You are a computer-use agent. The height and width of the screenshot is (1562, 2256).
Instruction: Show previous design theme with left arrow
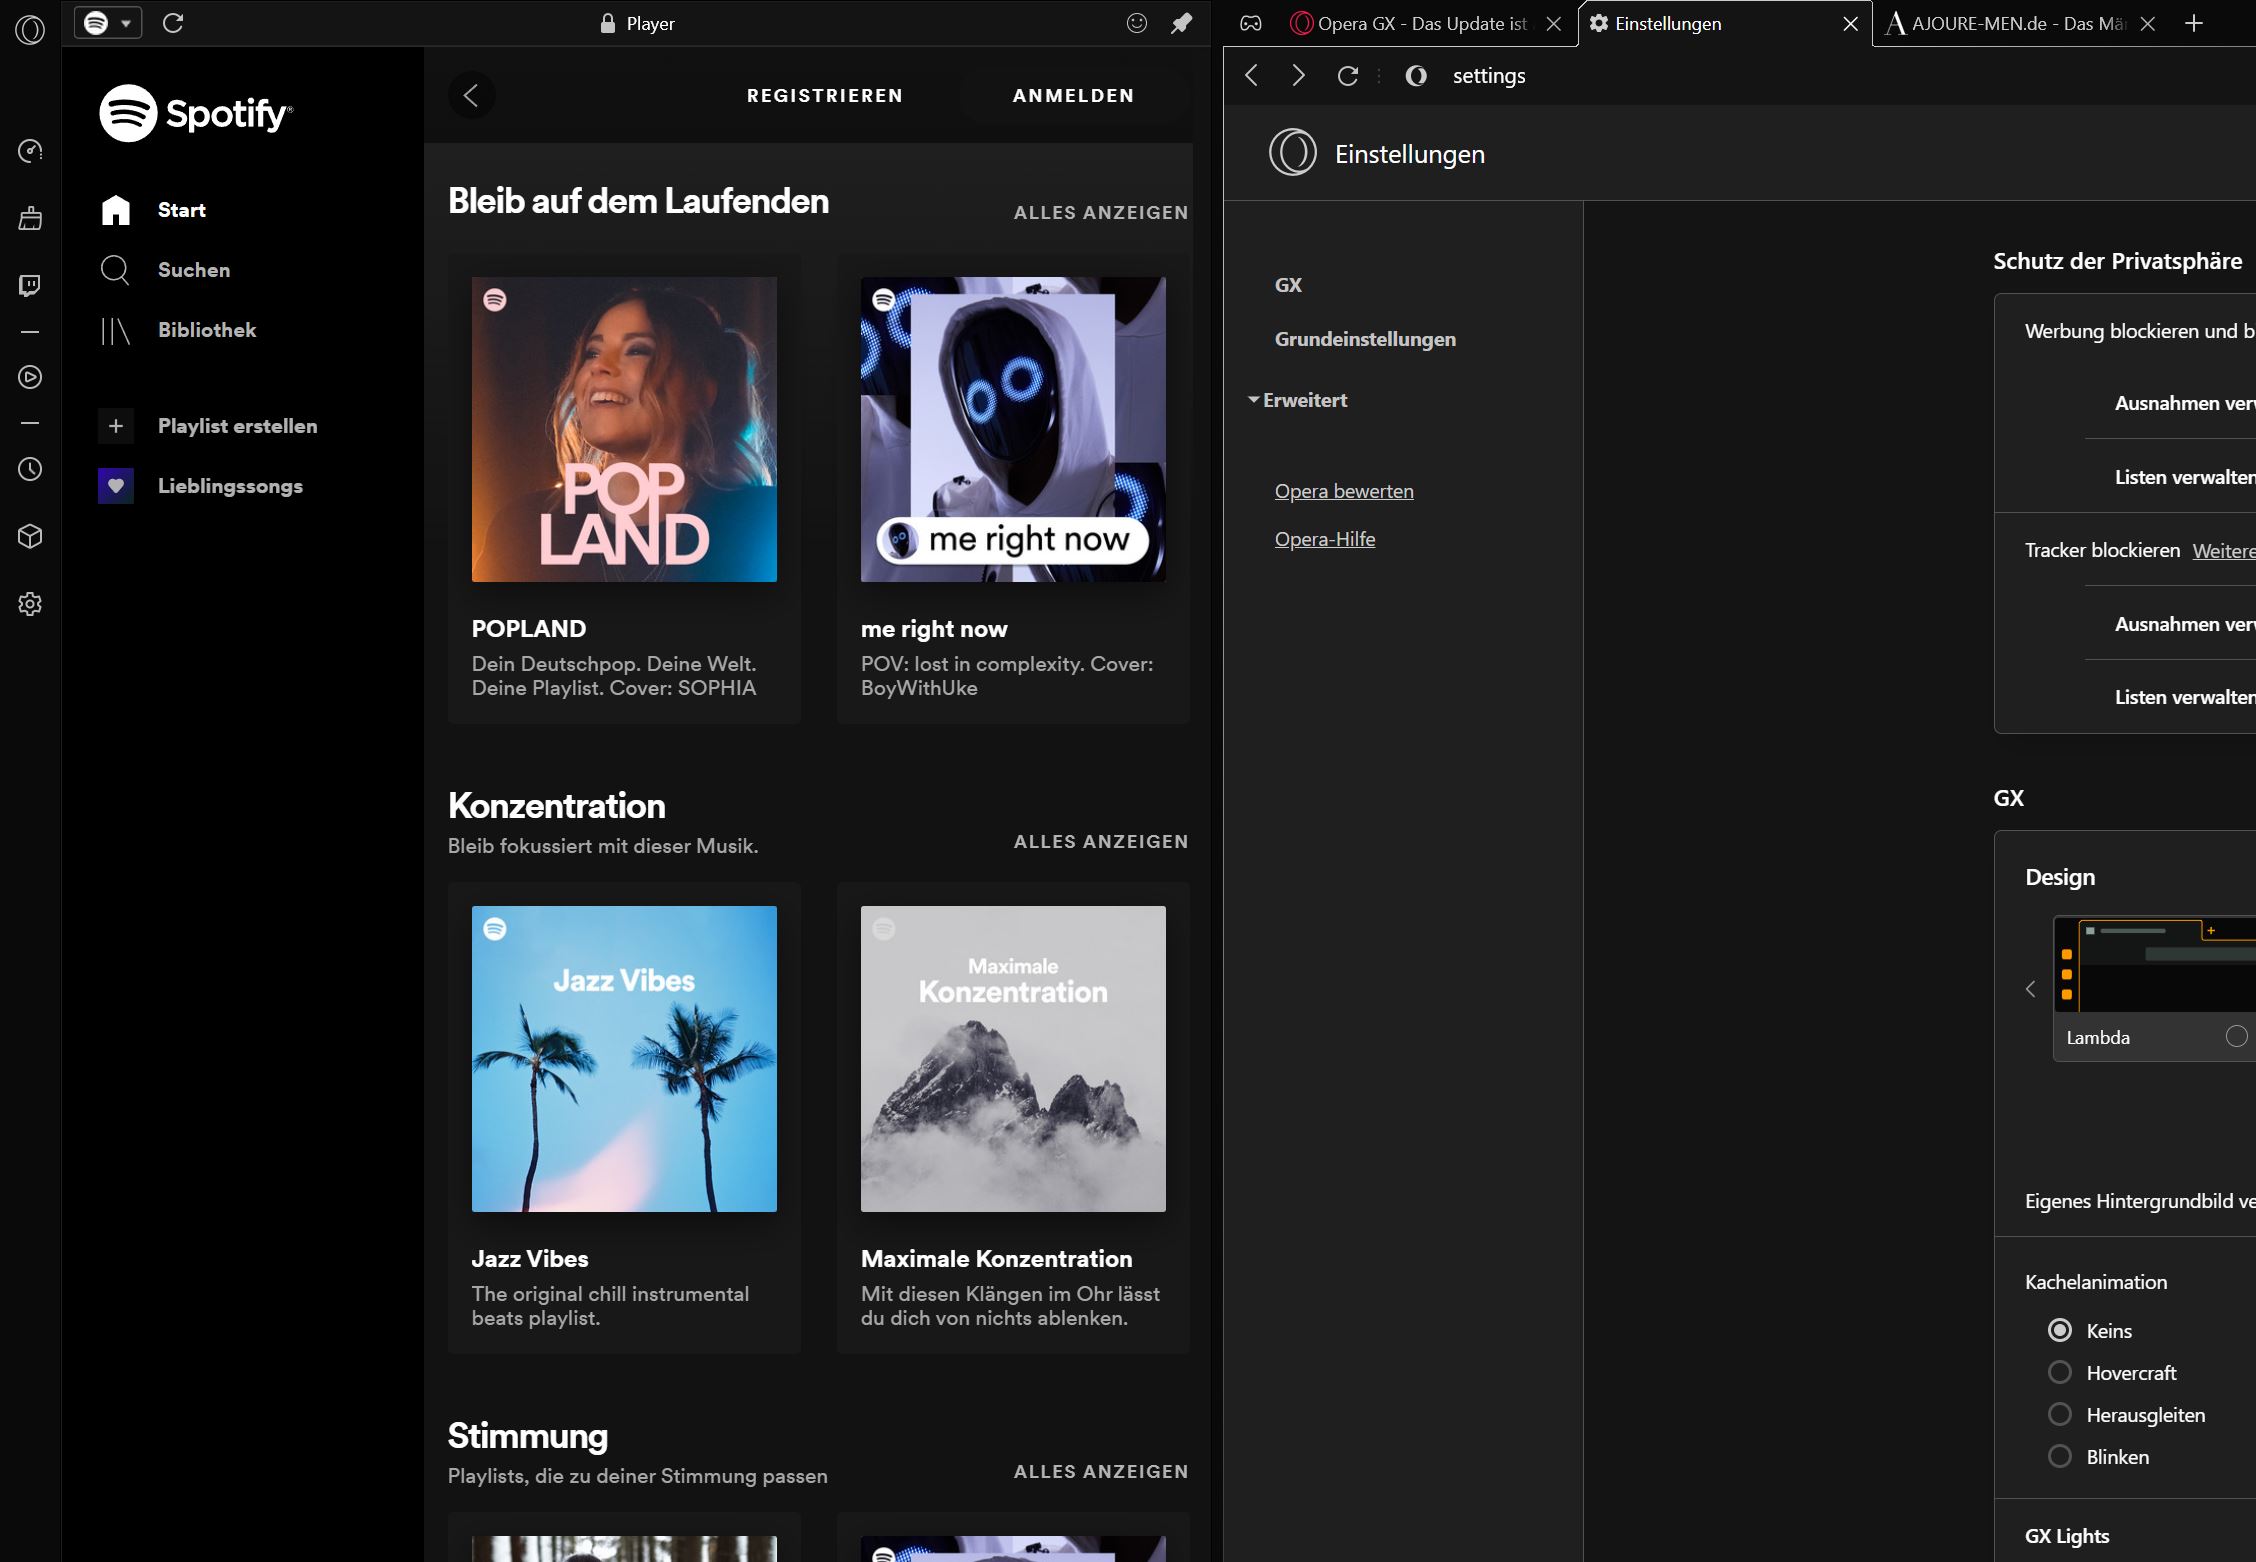point(2030,989)
